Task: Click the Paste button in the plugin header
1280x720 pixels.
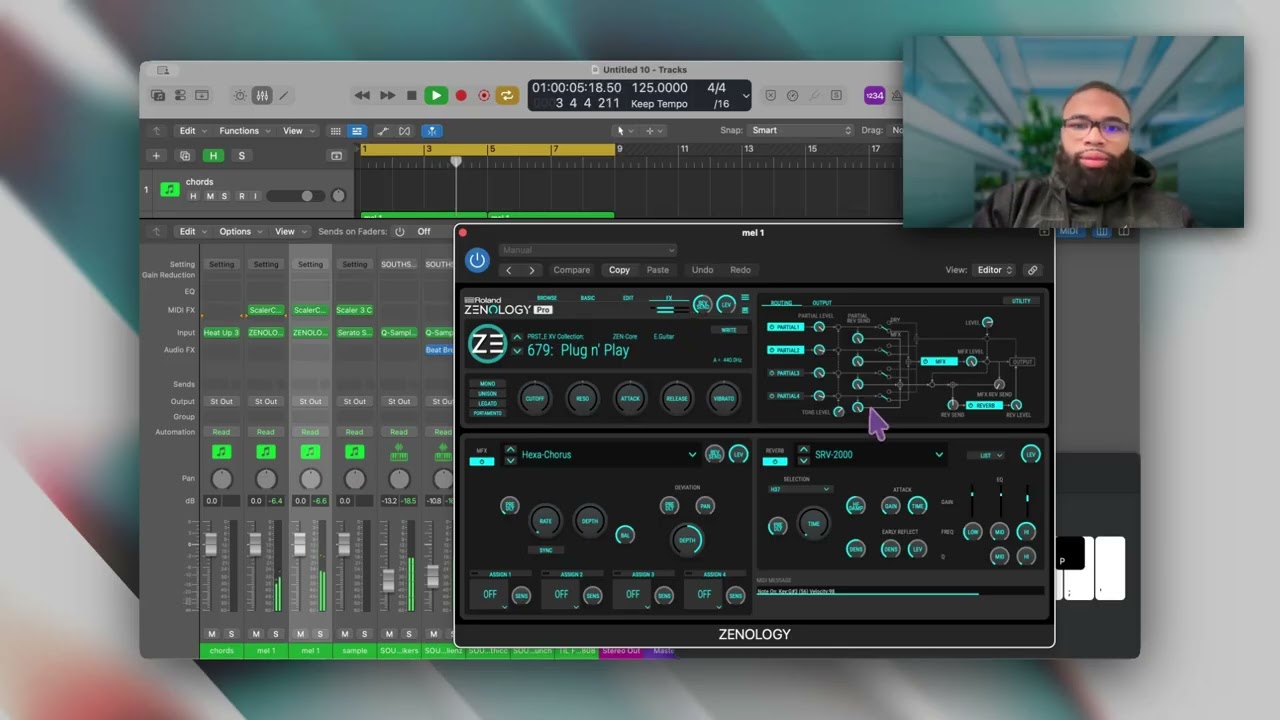Action: [x=658, y=270]
